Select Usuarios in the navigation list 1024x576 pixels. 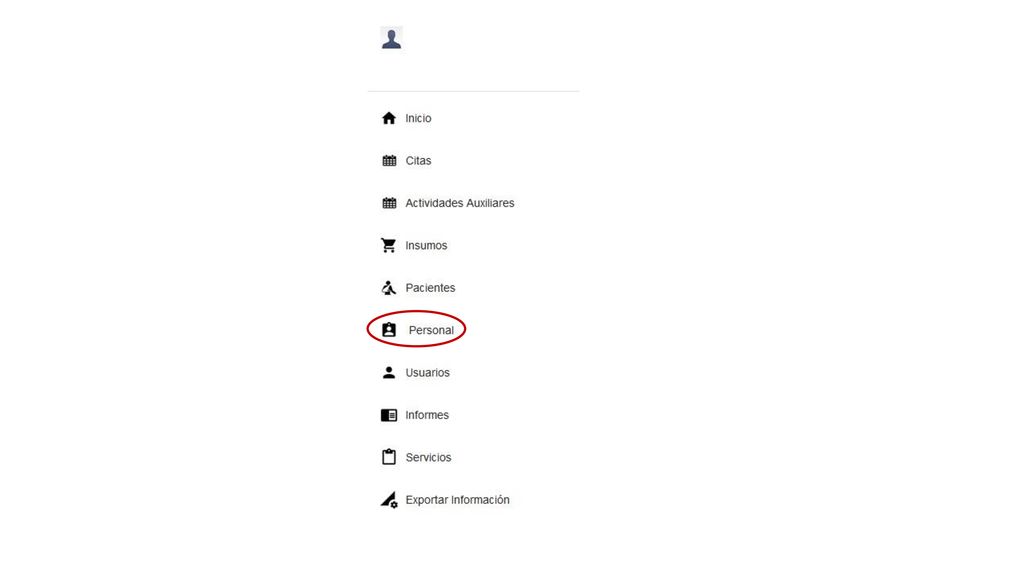[x=427, y=373]
